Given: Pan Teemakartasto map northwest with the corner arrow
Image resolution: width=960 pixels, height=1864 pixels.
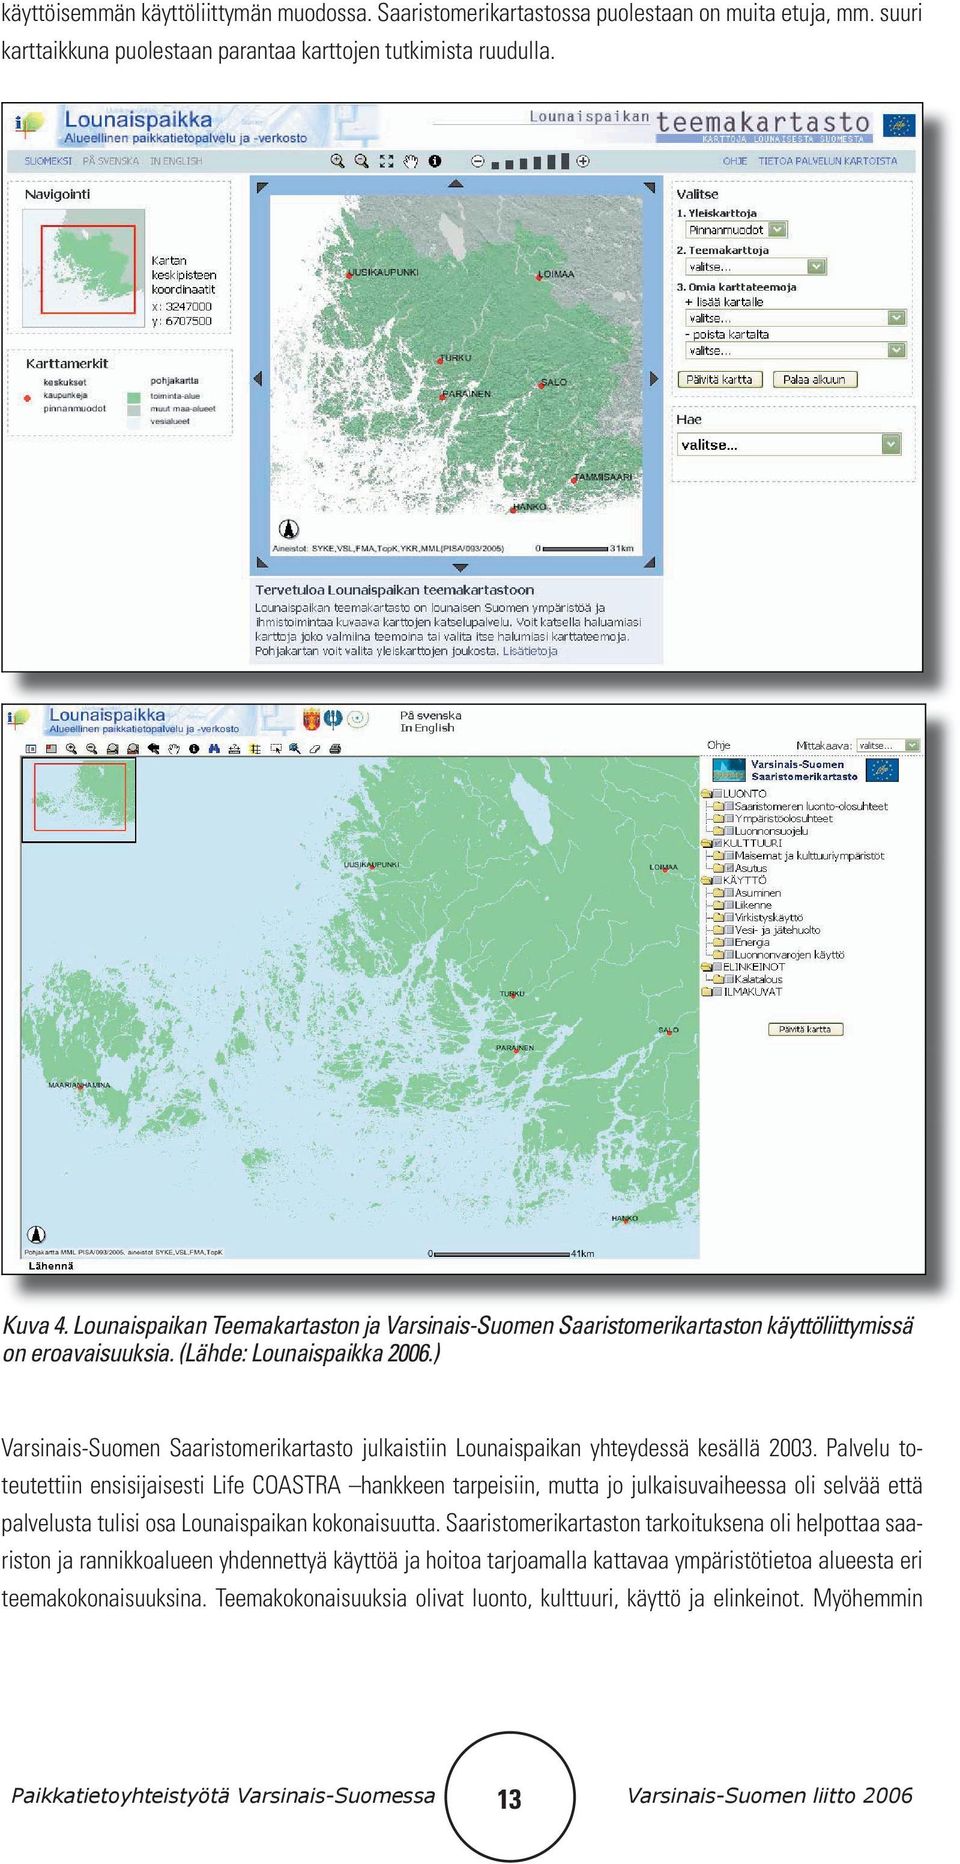Looking at the screenshot, I should pyautogui.click(x=262, y=187).
